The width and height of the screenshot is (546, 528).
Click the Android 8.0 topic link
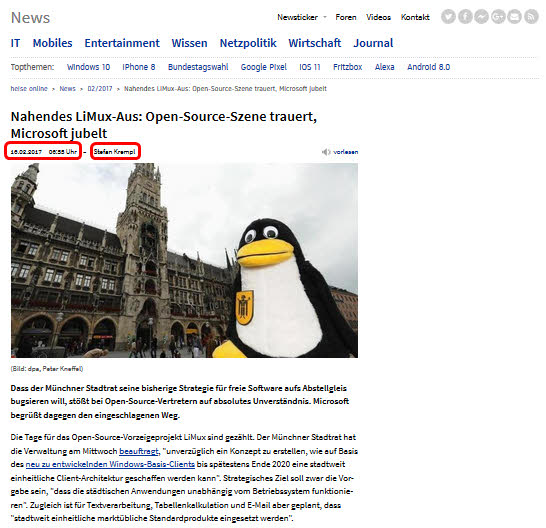(x=429, y=67)
